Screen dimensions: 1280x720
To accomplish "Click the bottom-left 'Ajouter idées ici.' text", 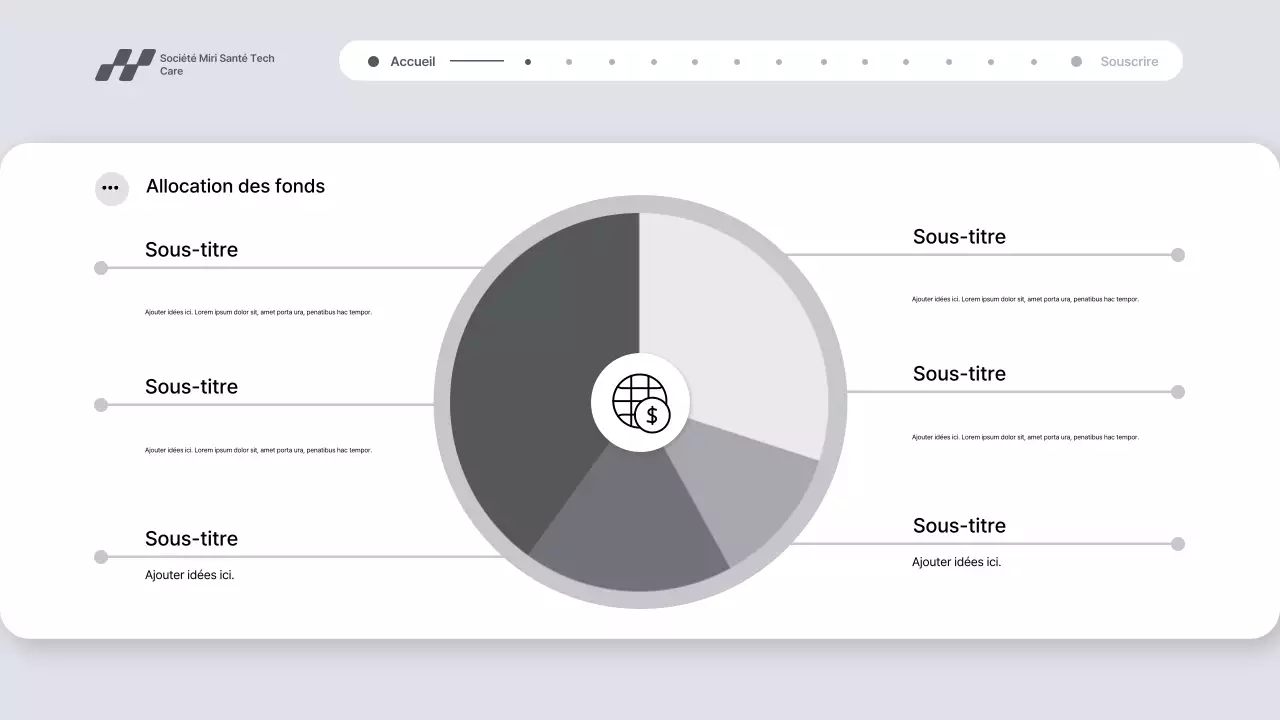I will point(189,575).
